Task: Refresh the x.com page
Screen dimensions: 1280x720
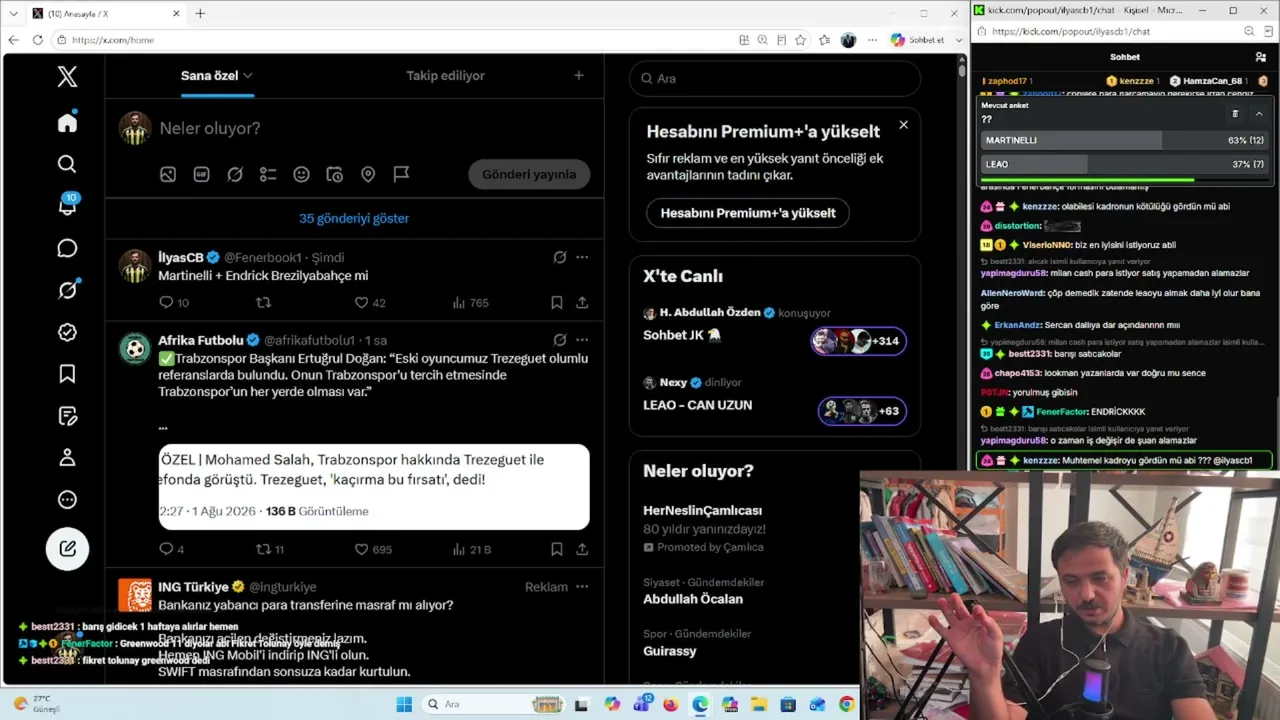Action: tap(38, 40)
